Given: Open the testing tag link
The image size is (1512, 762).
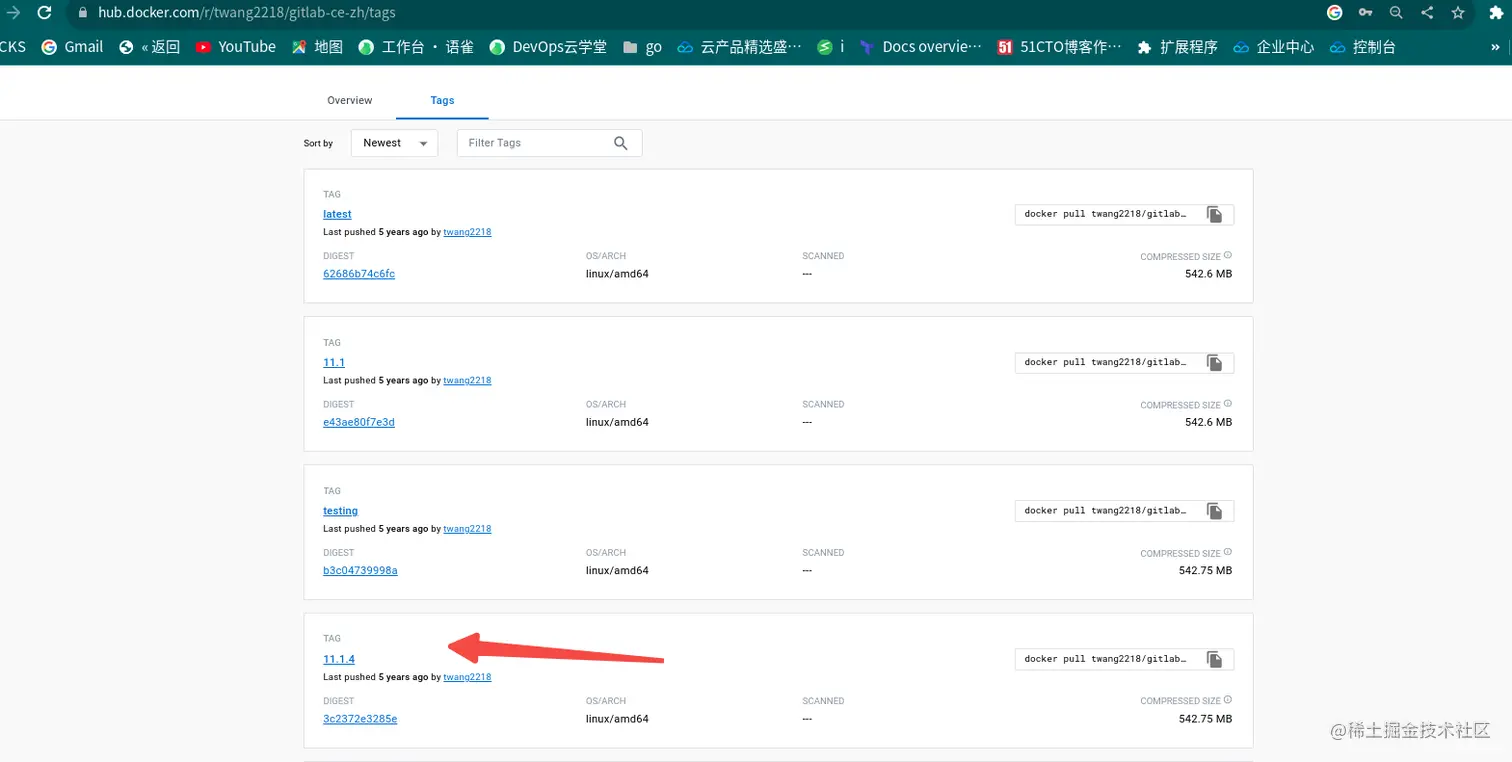Looking at the screenshot, I should [340, 510].
